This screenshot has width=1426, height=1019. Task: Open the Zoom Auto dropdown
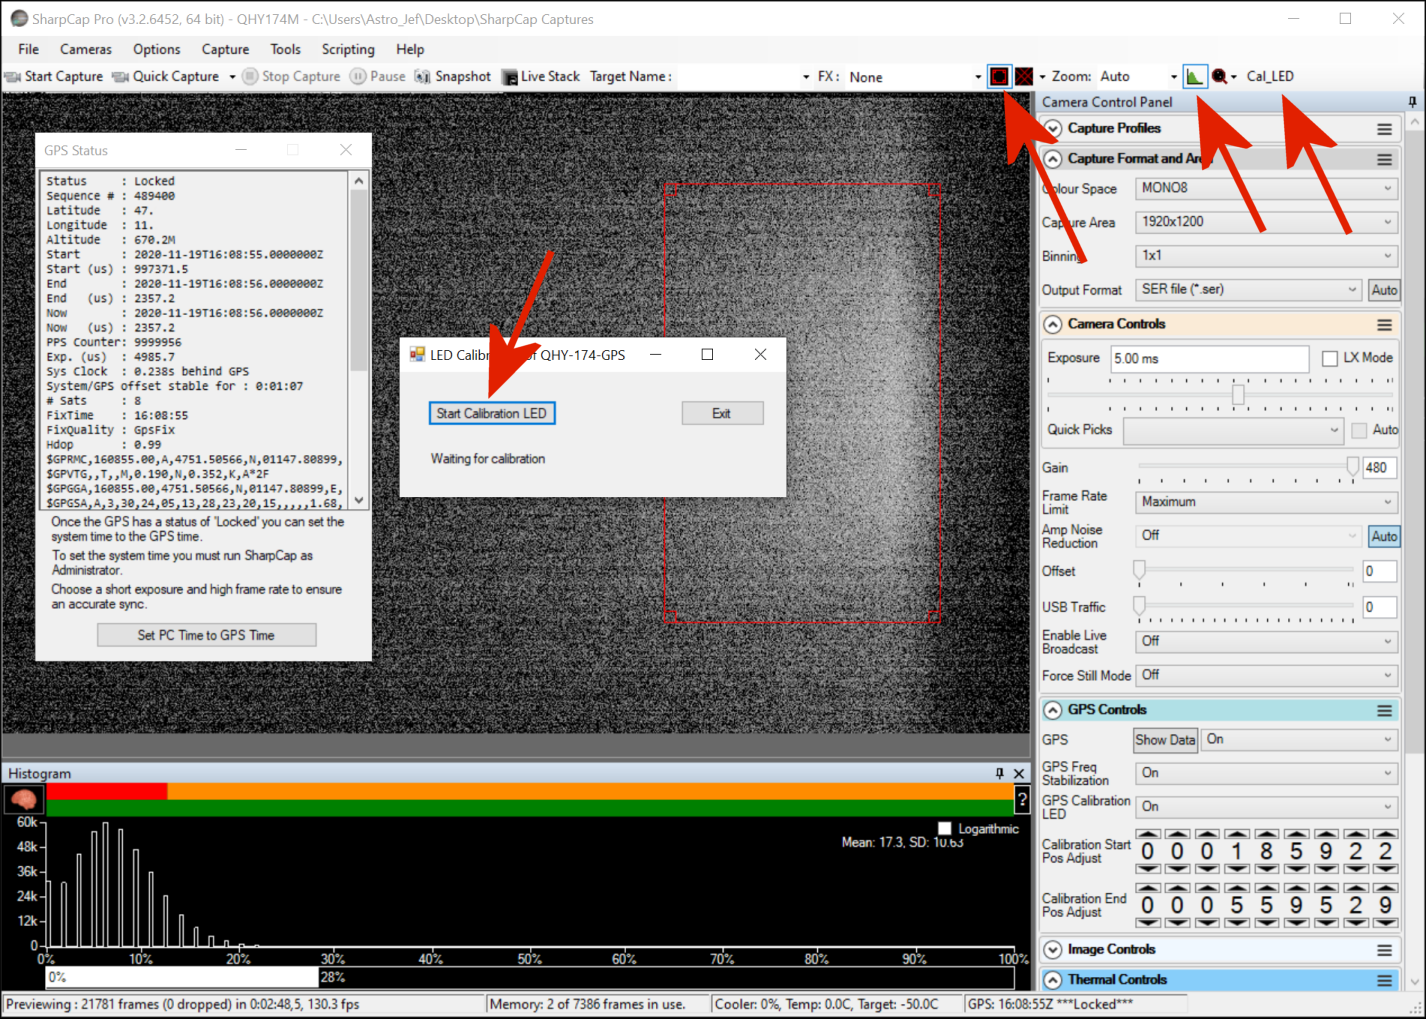1138,77
